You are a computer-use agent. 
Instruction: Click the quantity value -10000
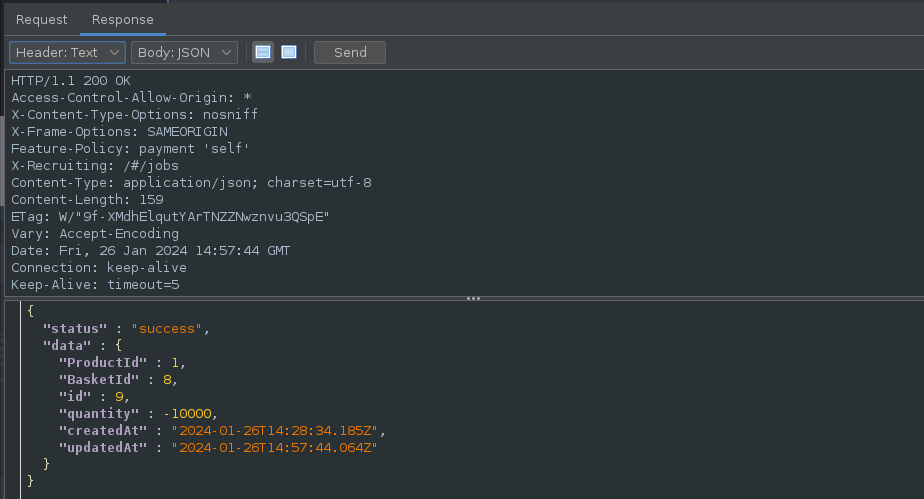point(187,414)
